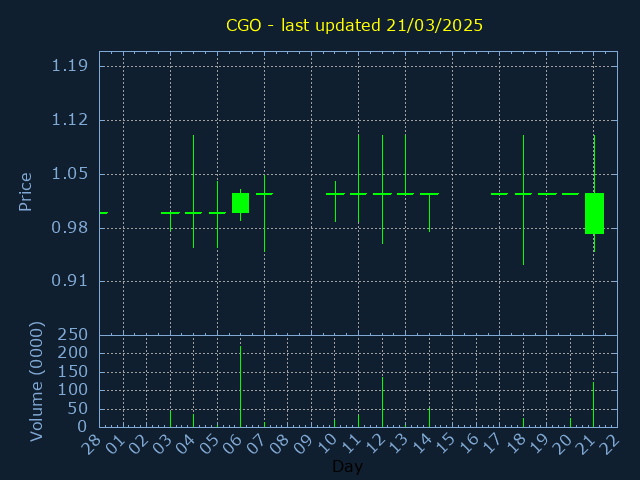Click the day 07 candlestick wick

point(264,213)
